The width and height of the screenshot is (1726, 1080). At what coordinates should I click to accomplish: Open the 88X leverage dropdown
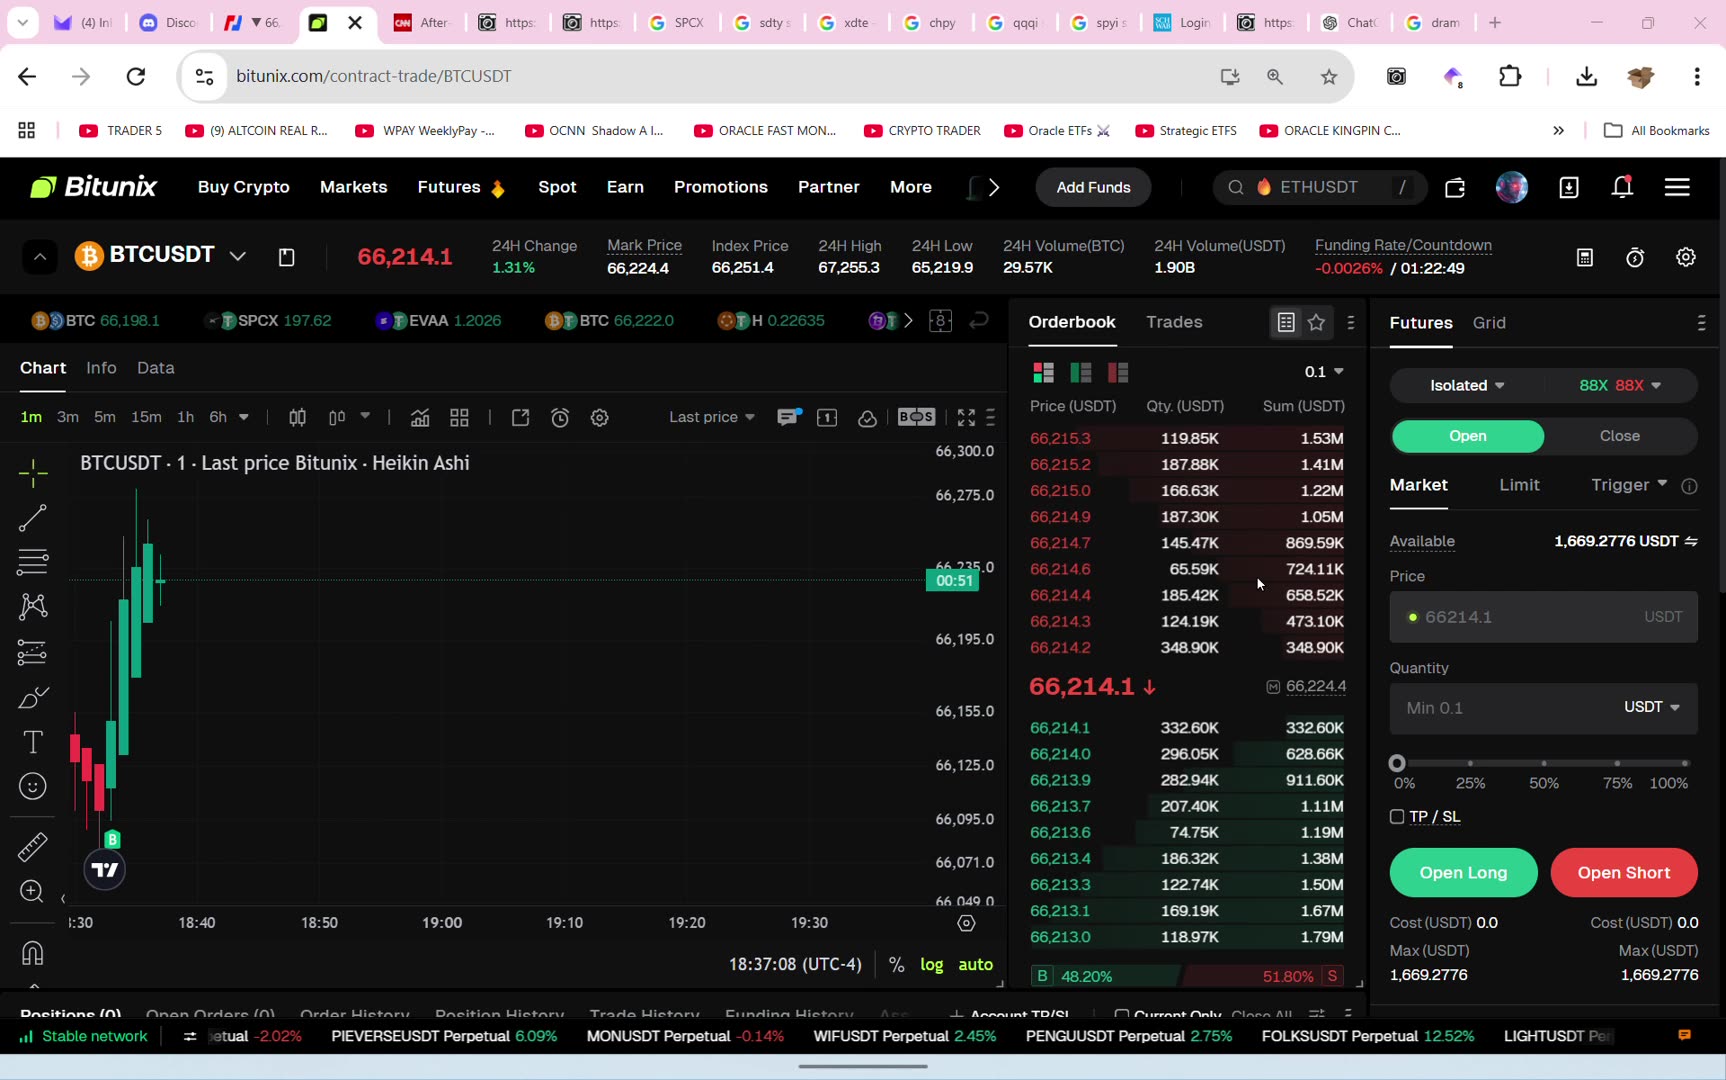[x=1620, y=386]
